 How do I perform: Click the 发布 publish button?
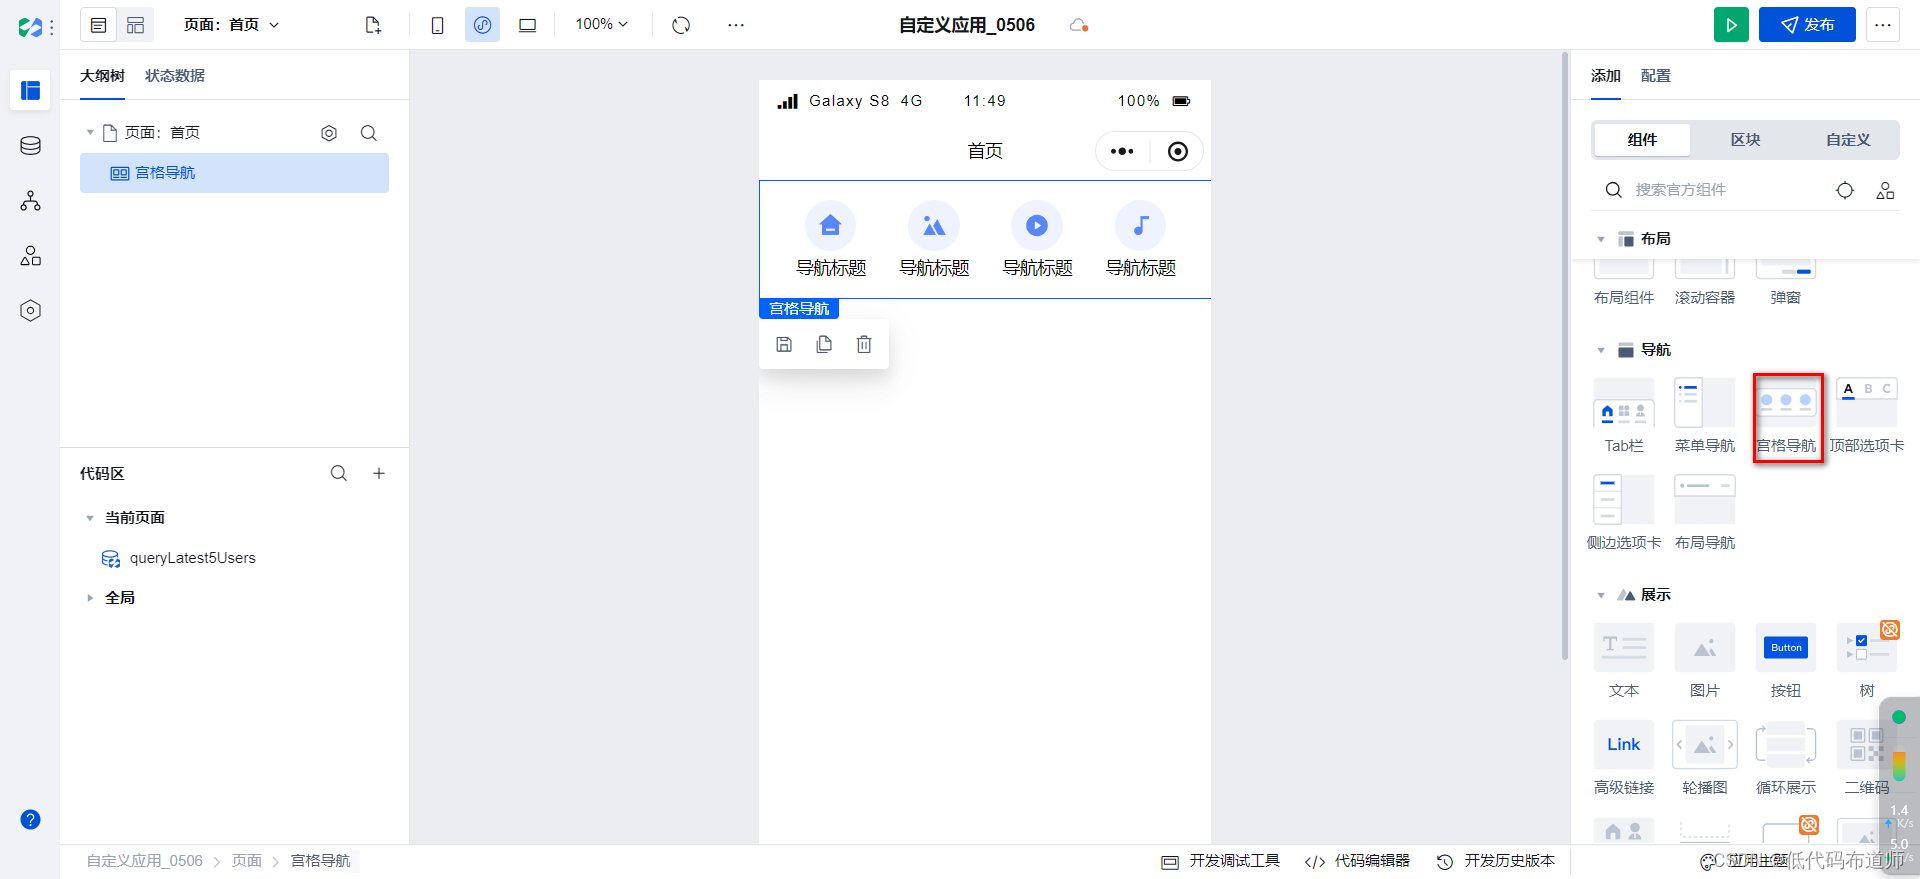1807,25
